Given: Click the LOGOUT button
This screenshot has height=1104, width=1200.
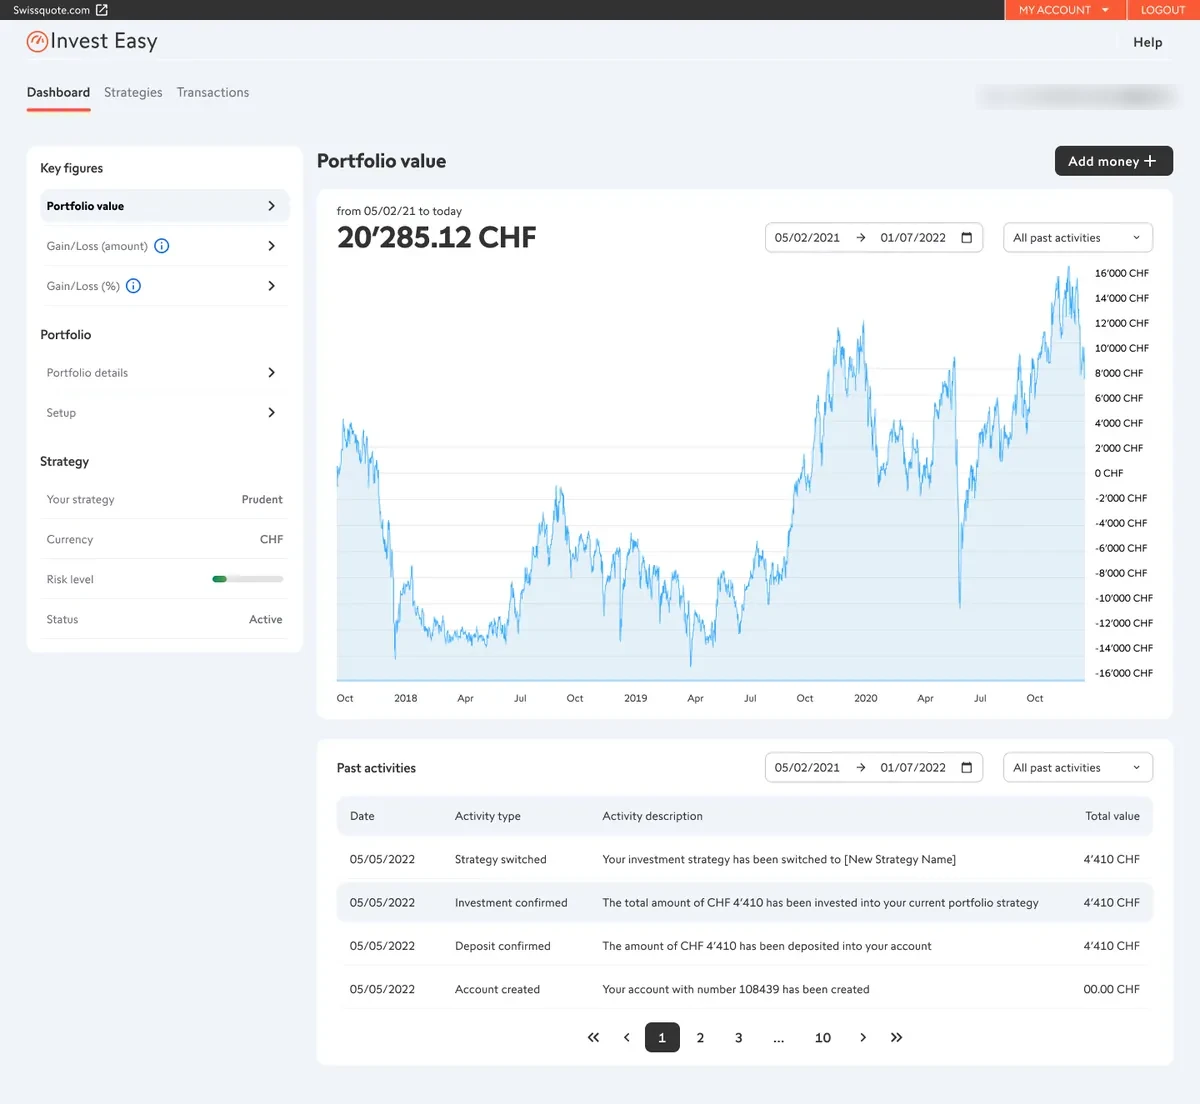Looking at the screenshot, I should pos(1163,10).
